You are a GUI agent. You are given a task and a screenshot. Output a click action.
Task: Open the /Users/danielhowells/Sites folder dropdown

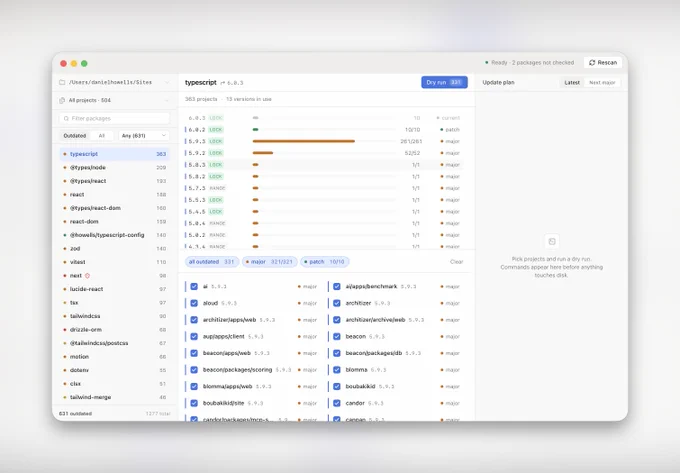tap(114, 82)
